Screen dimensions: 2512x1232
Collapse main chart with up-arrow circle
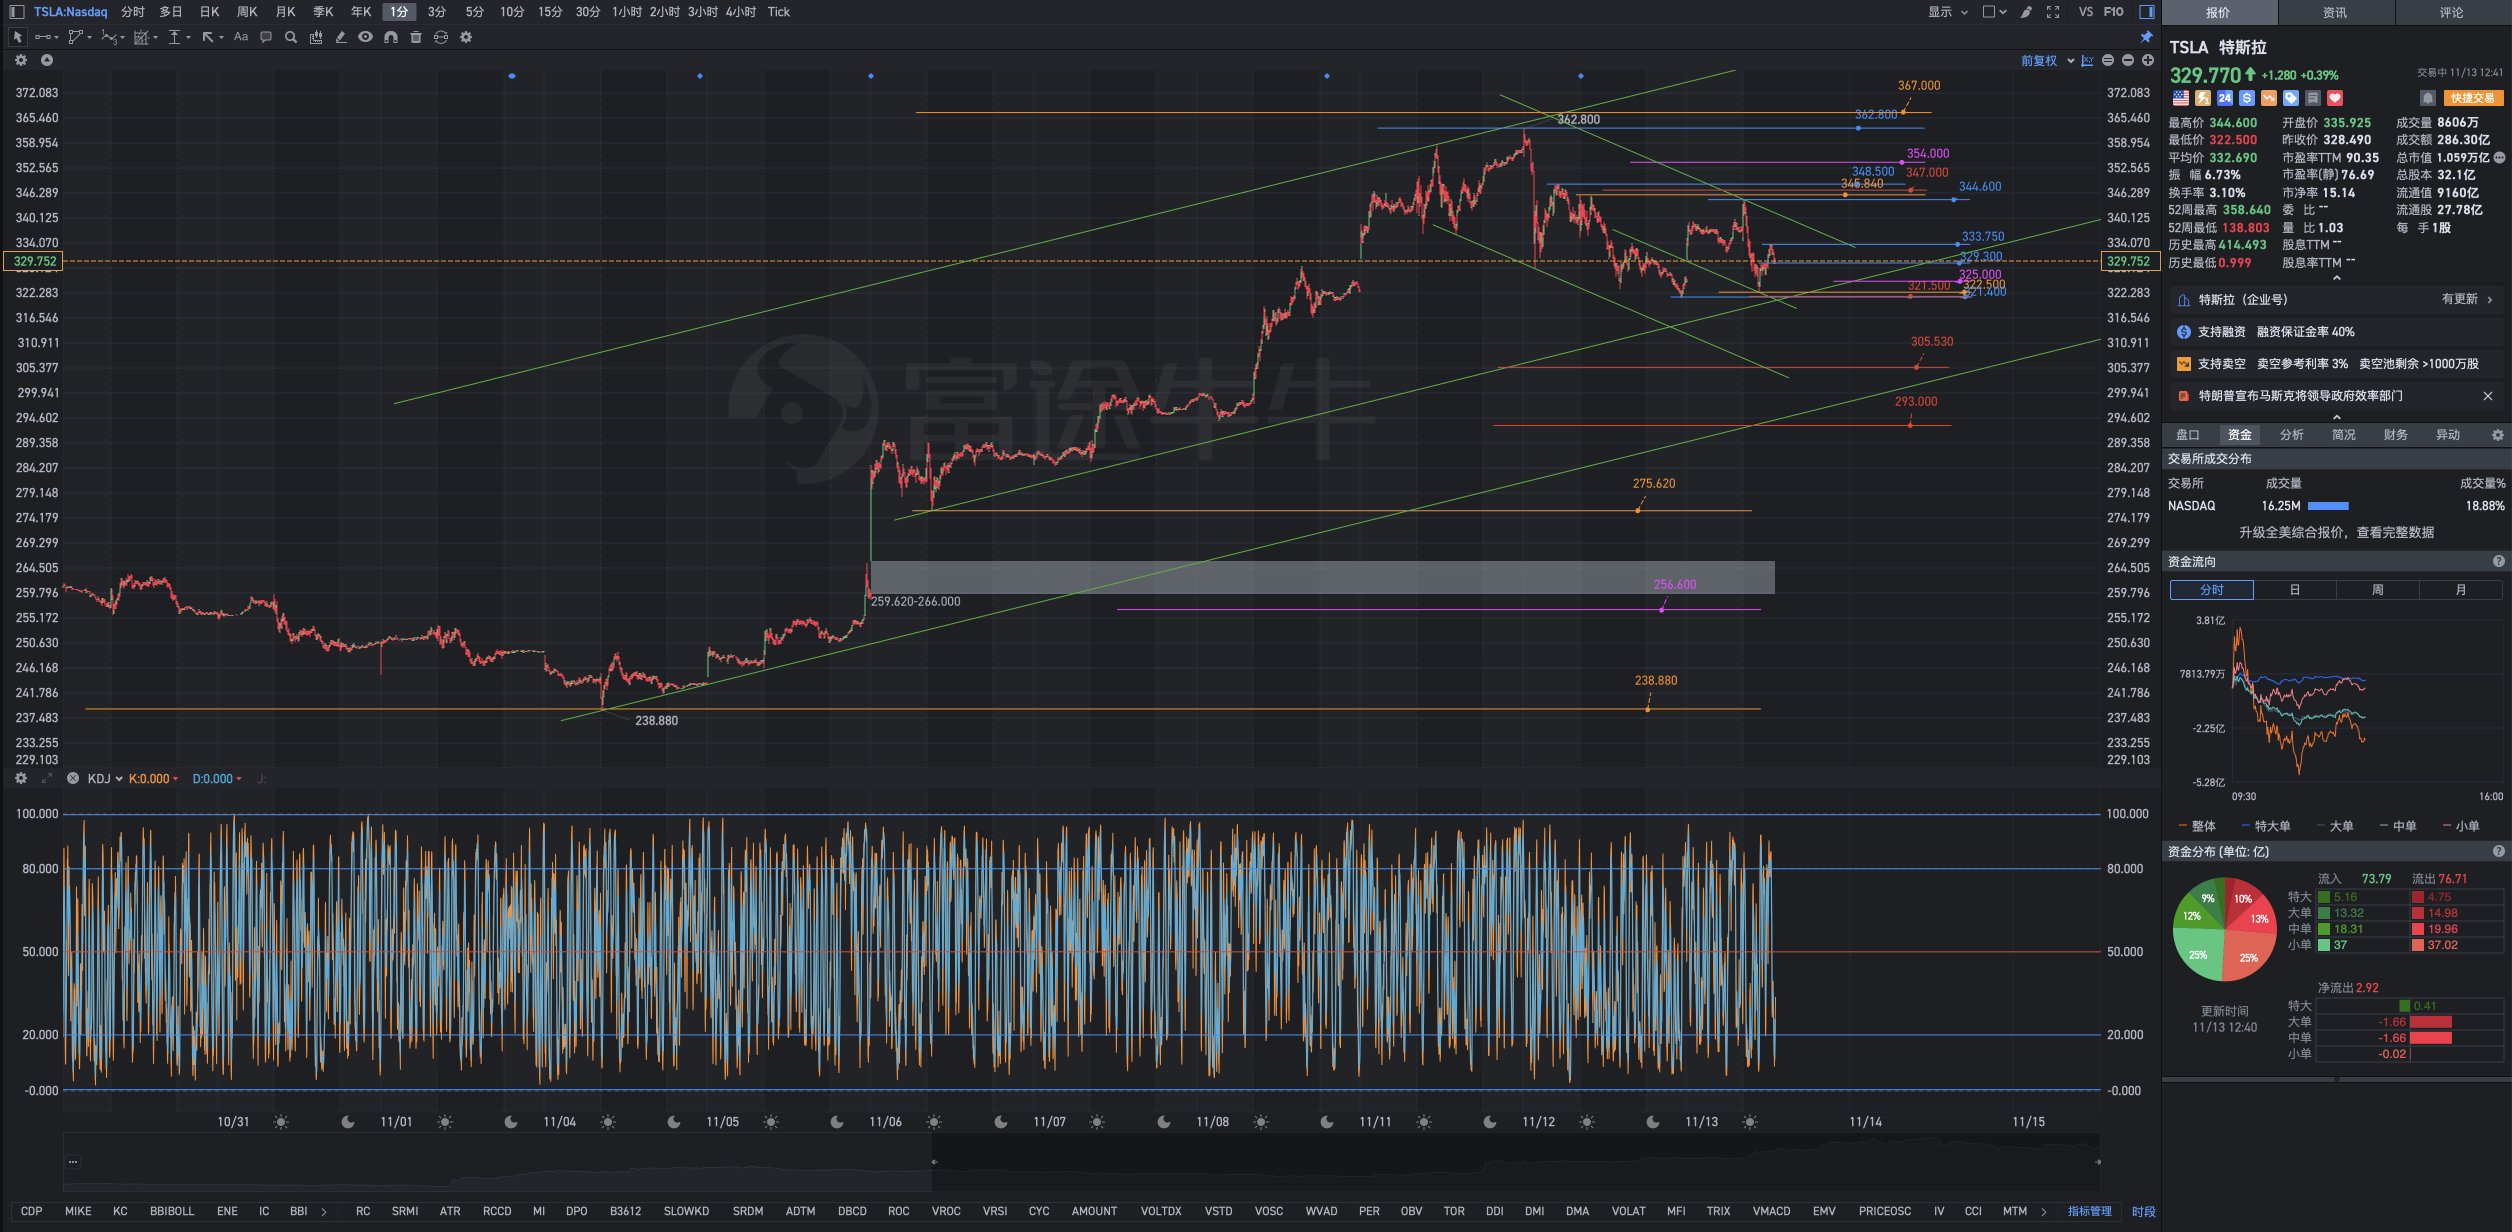pos(46,60)
